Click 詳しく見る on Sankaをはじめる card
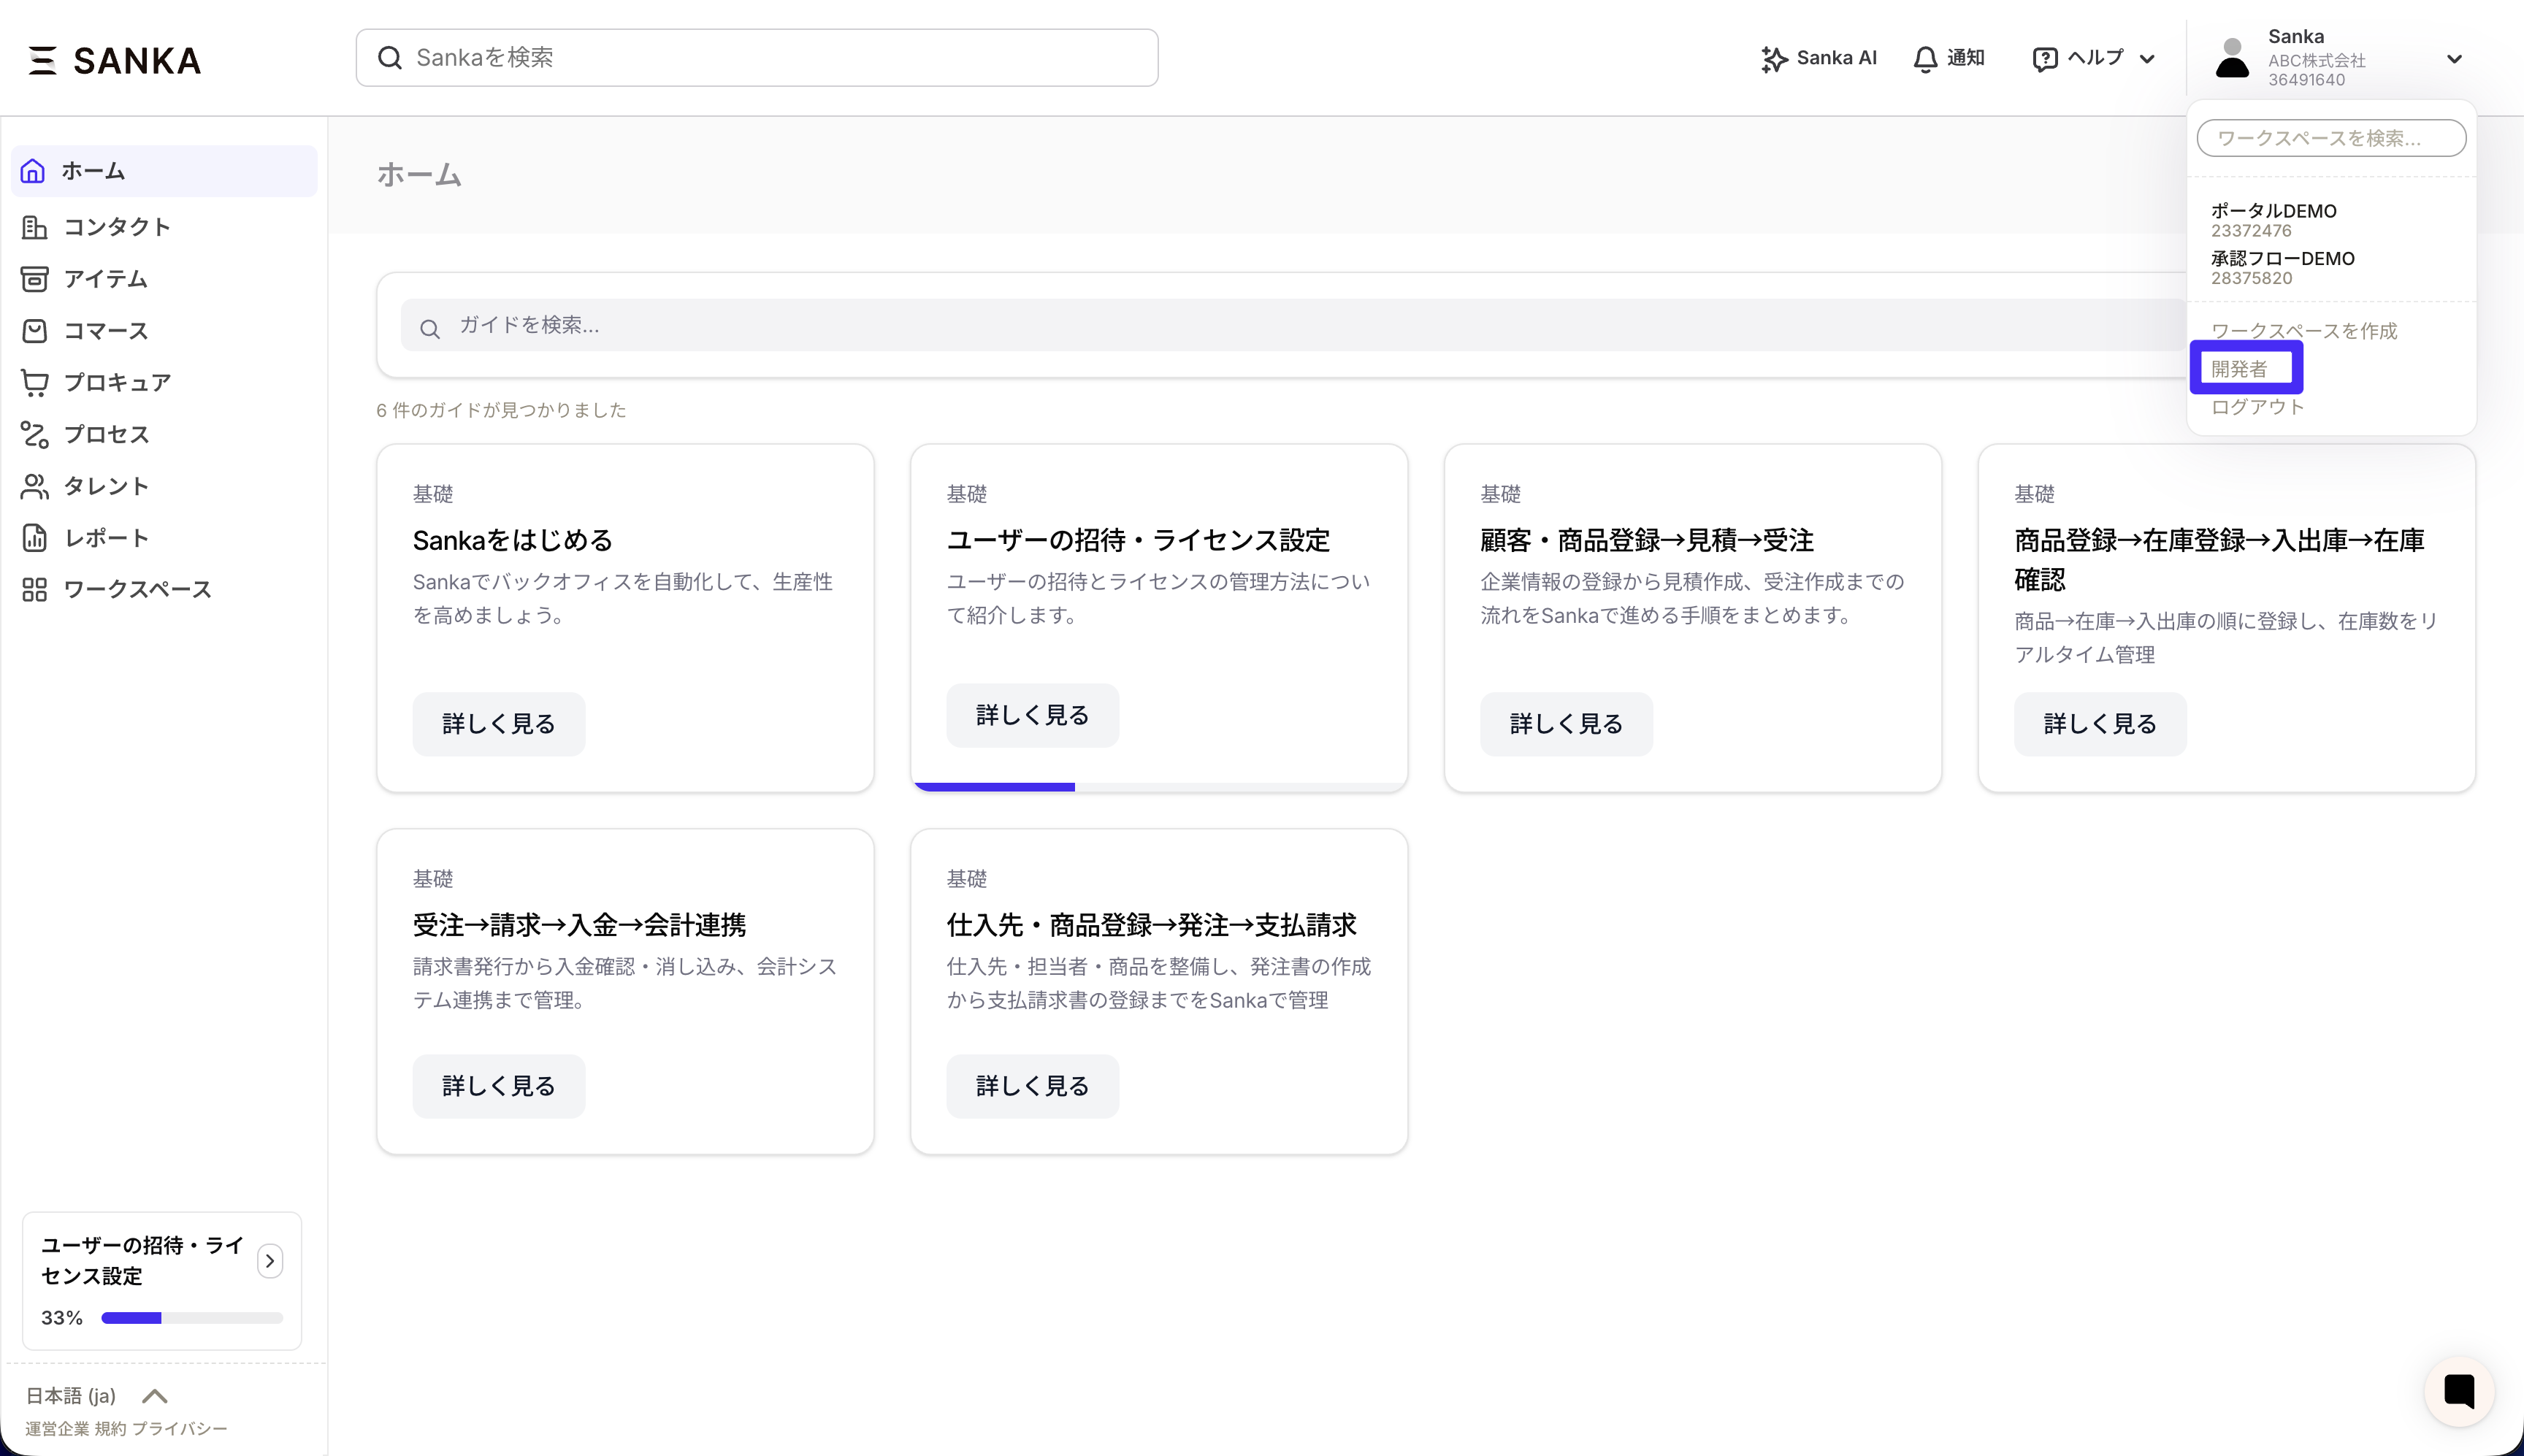The width and height of the screenshot is (2524, 1456). (498, 724)
